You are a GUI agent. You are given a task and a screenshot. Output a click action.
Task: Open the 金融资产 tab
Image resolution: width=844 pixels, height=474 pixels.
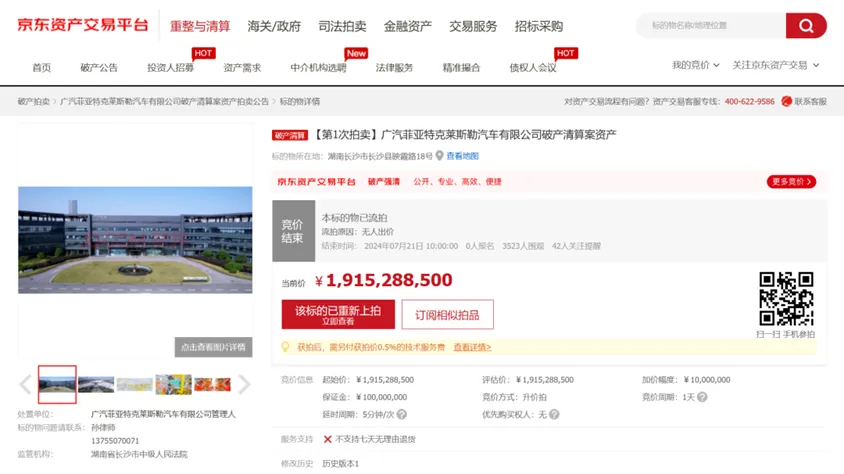(407, 26)
